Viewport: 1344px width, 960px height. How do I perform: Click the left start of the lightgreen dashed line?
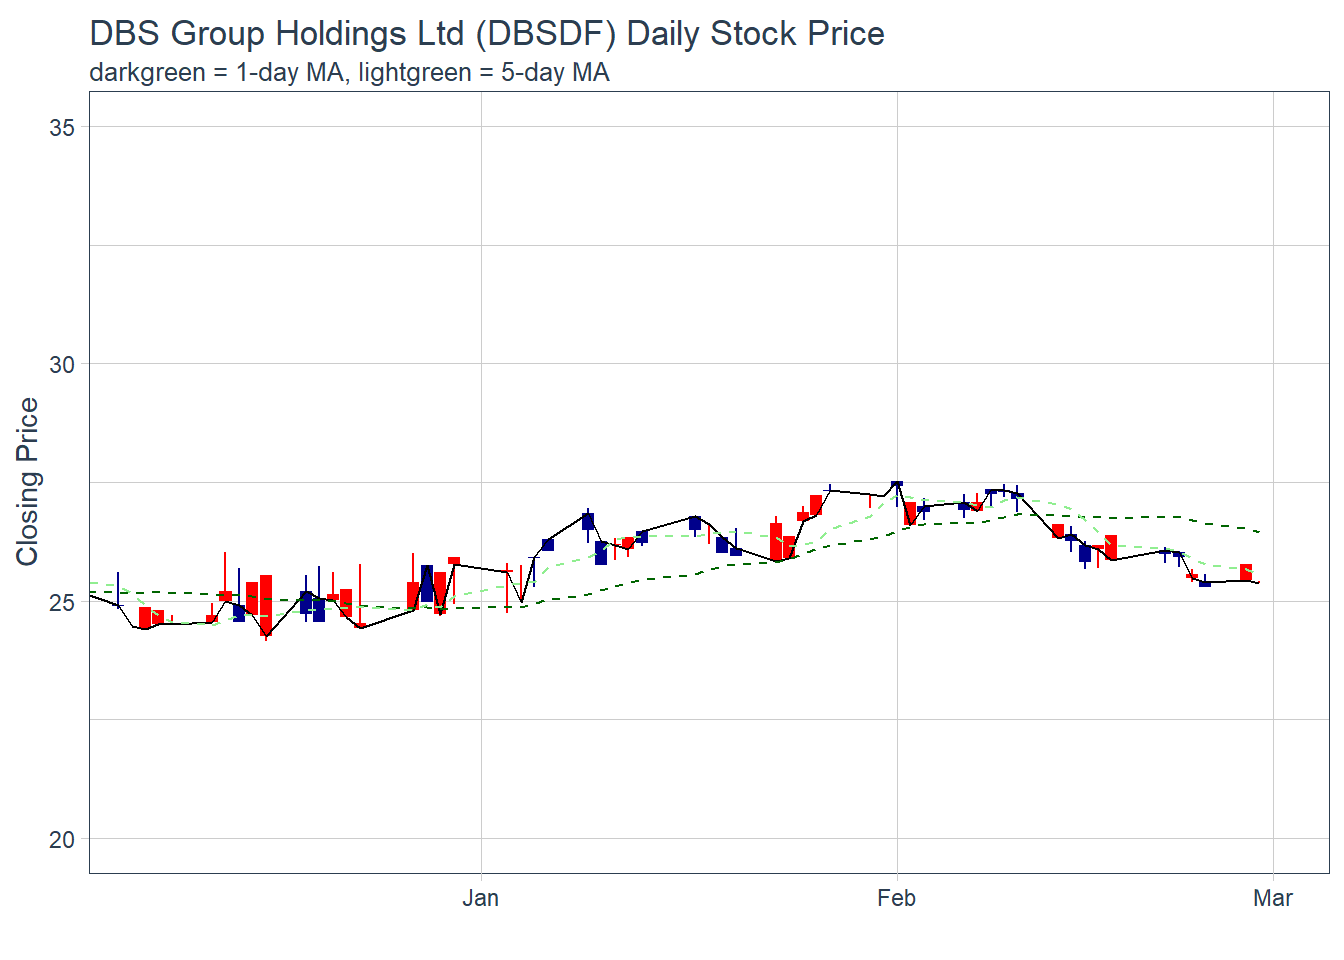point(92,583)
